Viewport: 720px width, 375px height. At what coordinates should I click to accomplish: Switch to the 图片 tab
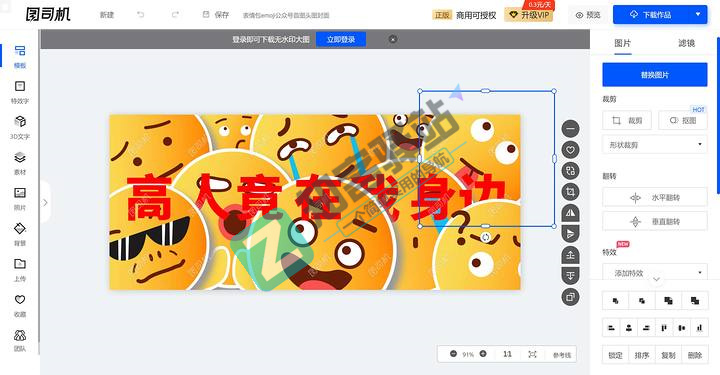pyautogui.click(x=623, y=43)
